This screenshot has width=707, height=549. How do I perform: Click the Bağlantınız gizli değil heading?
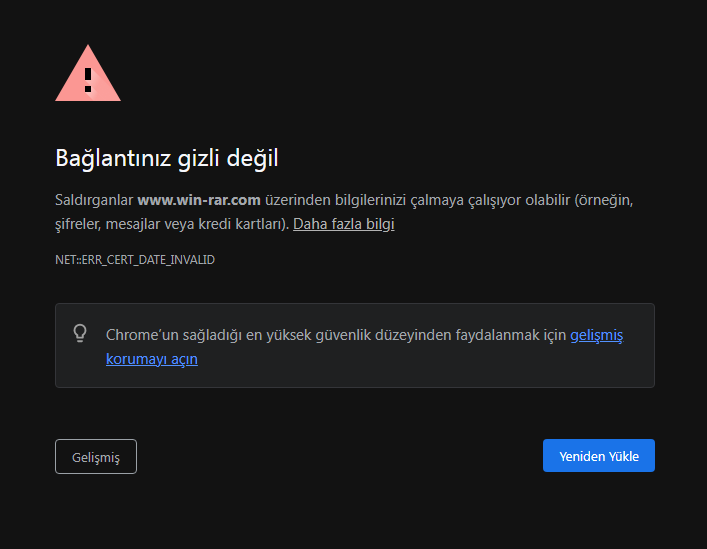pyautogui.click(x=167, y=158)
